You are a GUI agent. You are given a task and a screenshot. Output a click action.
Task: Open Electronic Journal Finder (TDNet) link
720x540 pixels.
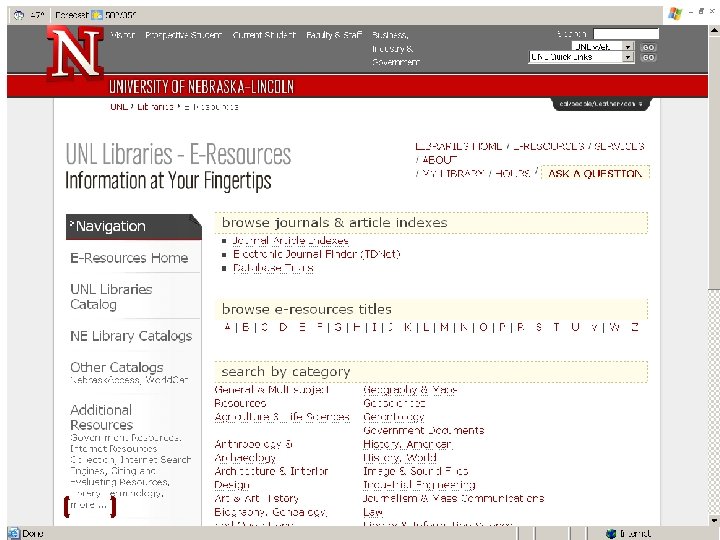click(316, 254)
